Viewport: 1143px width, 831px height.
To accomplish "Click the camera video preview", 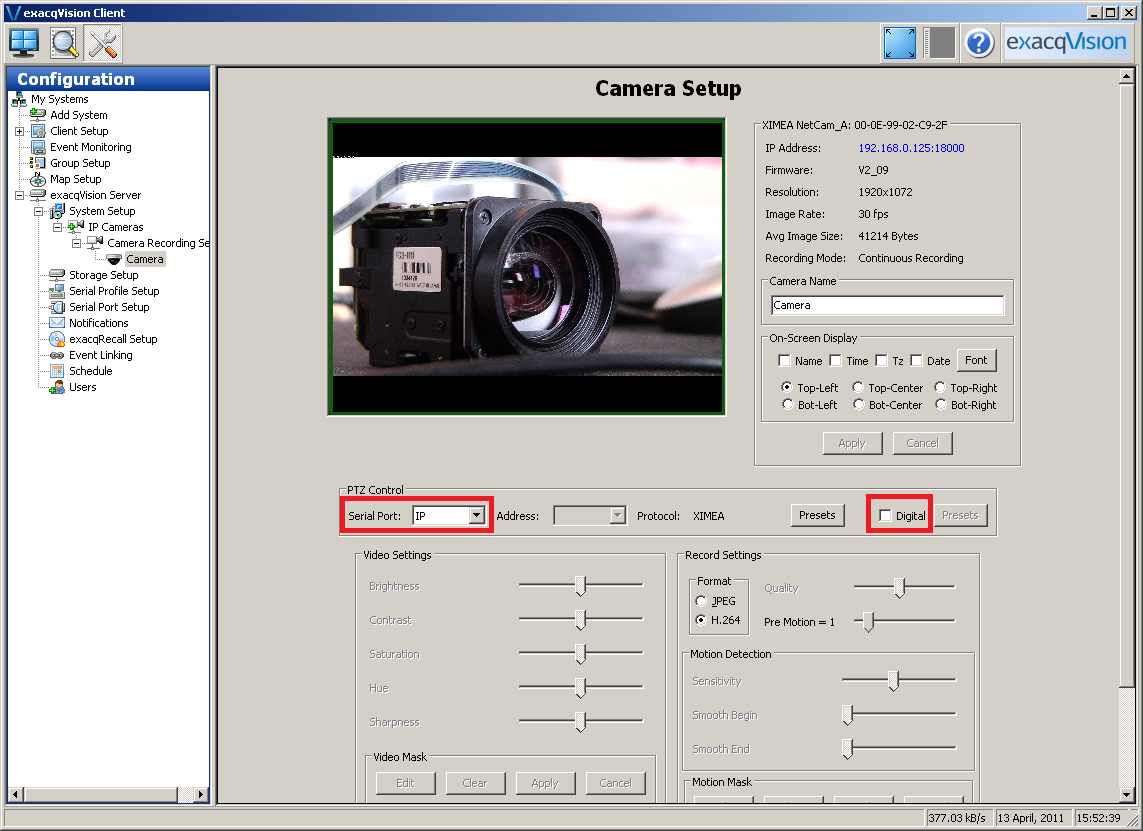I will (x=526, y=267).
